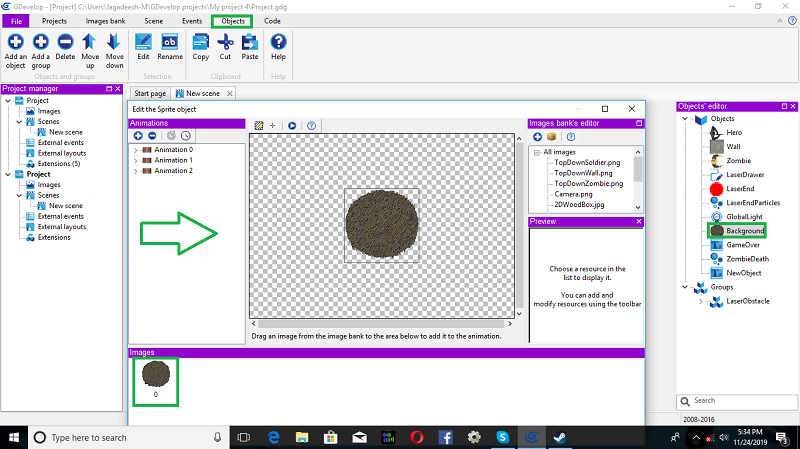Add a new animation with the plus icon
Viewport: 800px width, 449px height.
click(138, 135)
